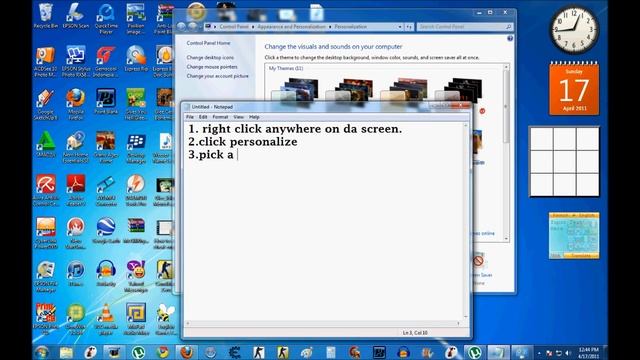Launch Mozilla Firefox from the desktop

click(x=76, y=104)
